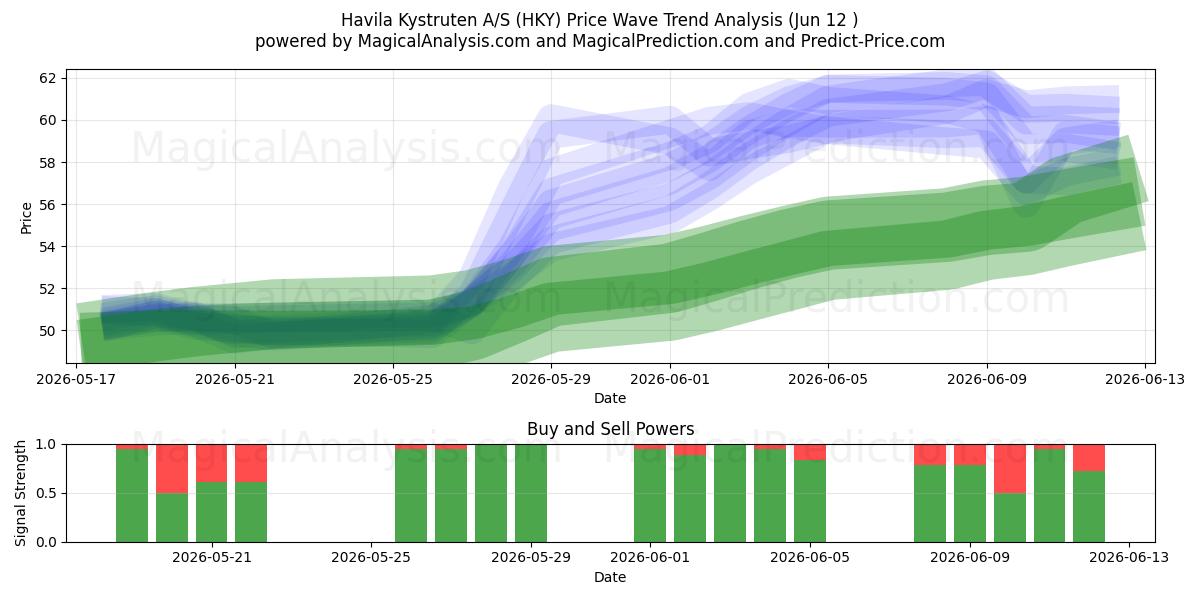Click the 'powered by MagicalAnalysis.com' subtitle line
The image size is (1200, 600).
coord(600,41)
